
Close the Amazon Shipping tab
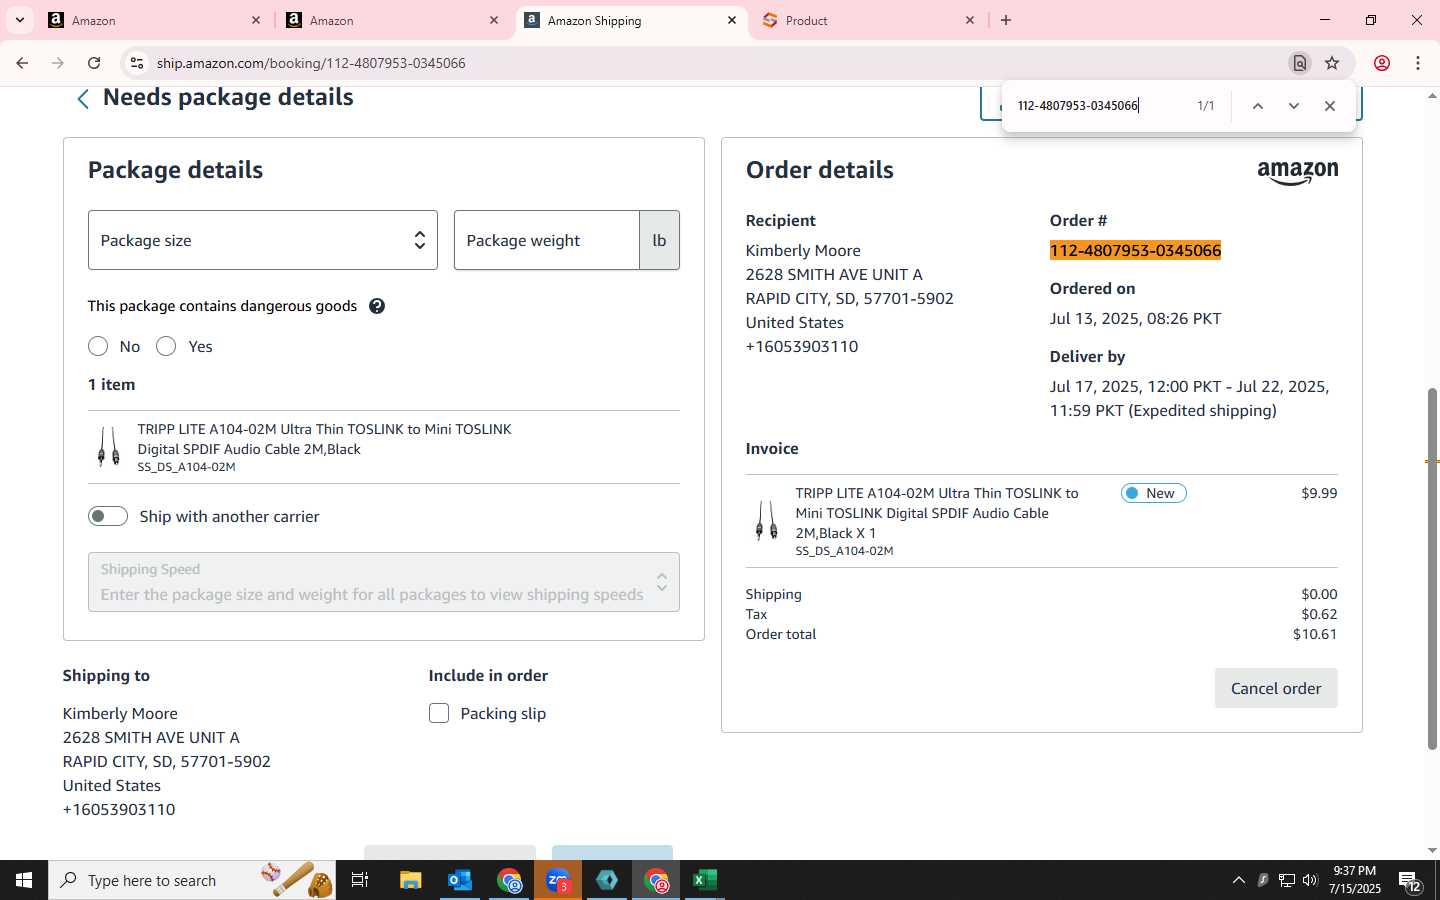point(732,20)
